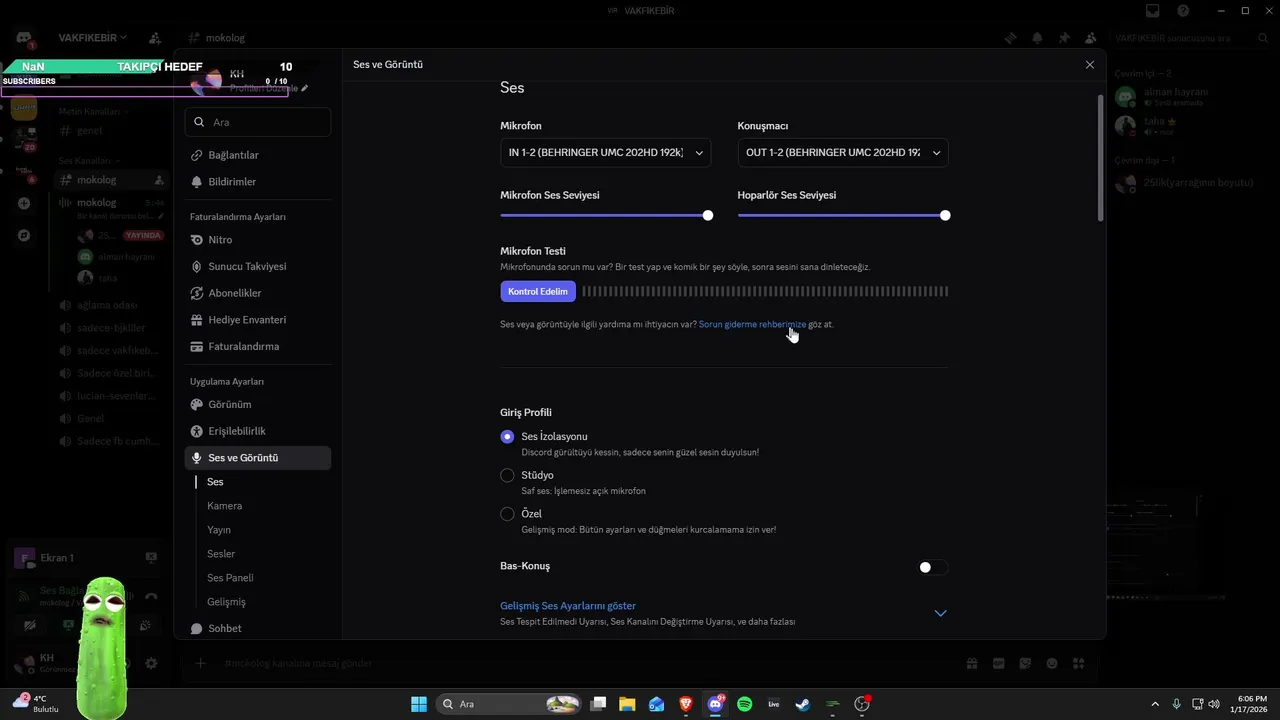Expand Gelişmiş Ses Ayarlarını göster section

point(724,613)
